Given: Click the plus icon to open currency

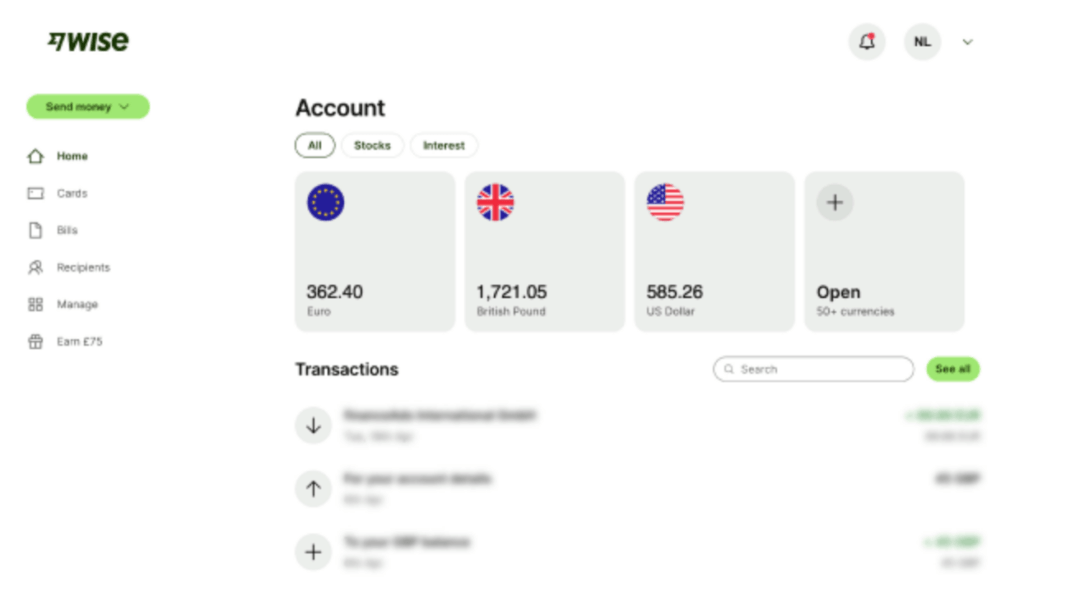Looking at the screenshot, I should [x=835, y=202].
